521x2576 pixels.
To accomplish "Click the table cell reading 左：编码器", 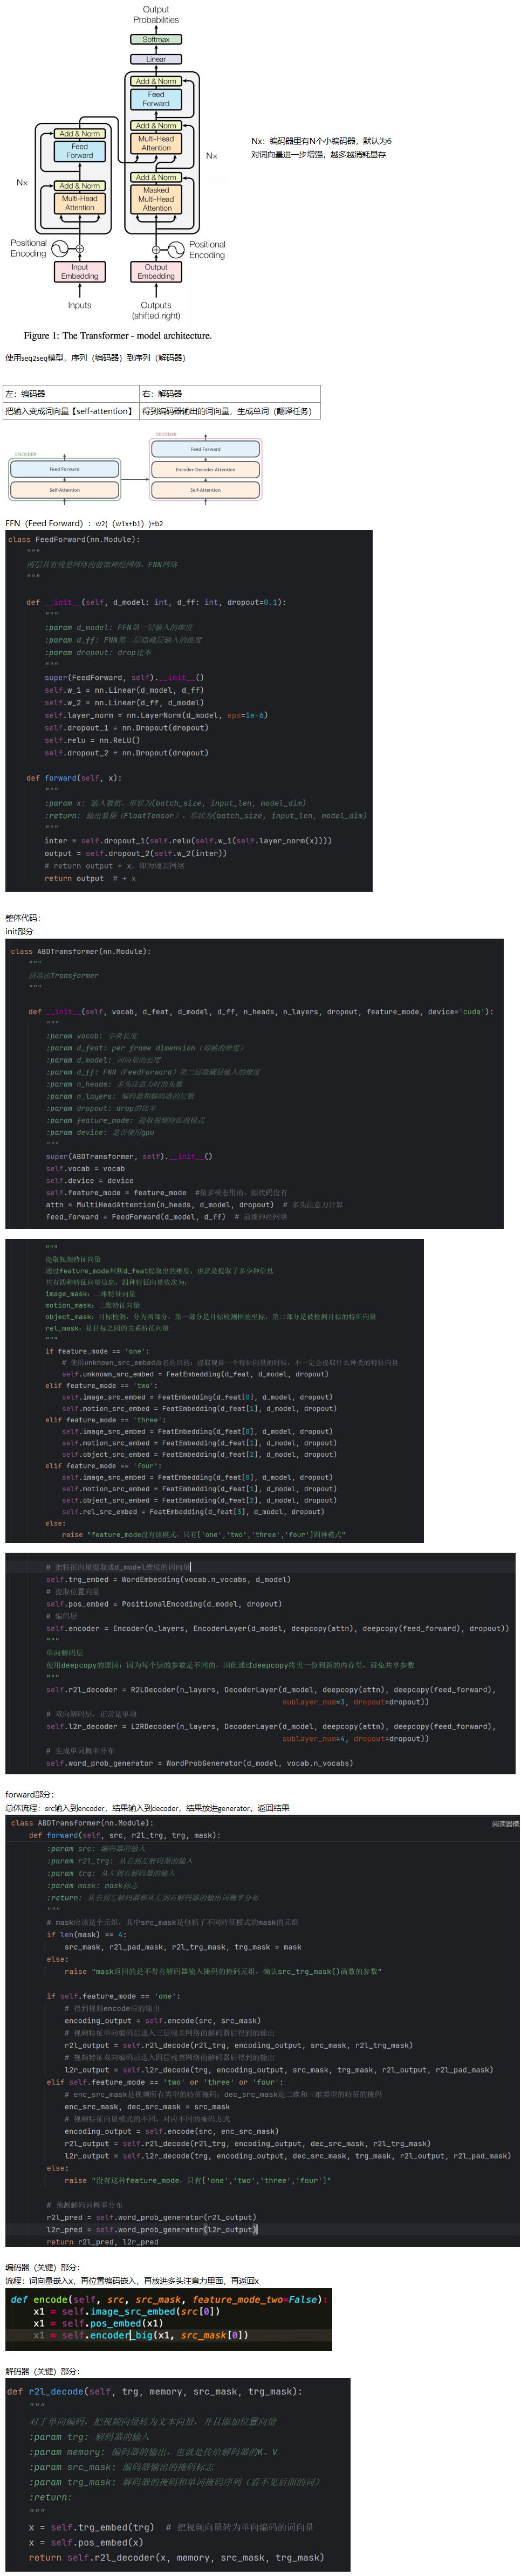I will coord(71,394).
